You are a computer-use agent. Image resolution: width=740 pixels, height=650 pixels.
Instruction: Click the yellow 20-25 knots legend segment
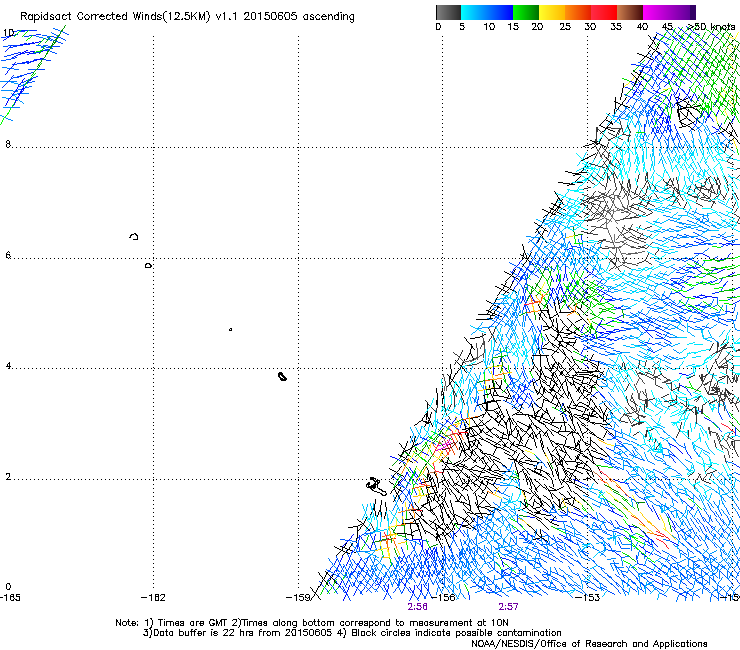point(552,12)
